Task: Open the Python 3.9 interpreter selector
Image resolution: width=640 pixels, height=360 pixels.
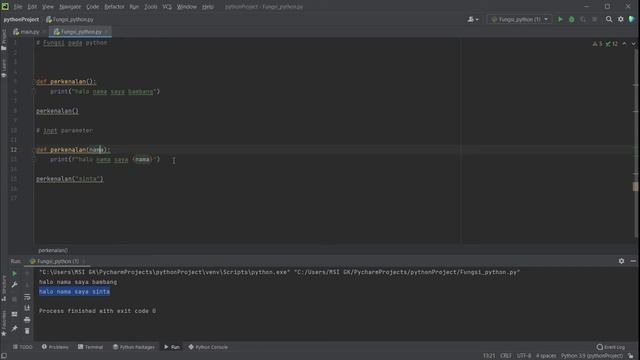Action: (x=592, y=356)
